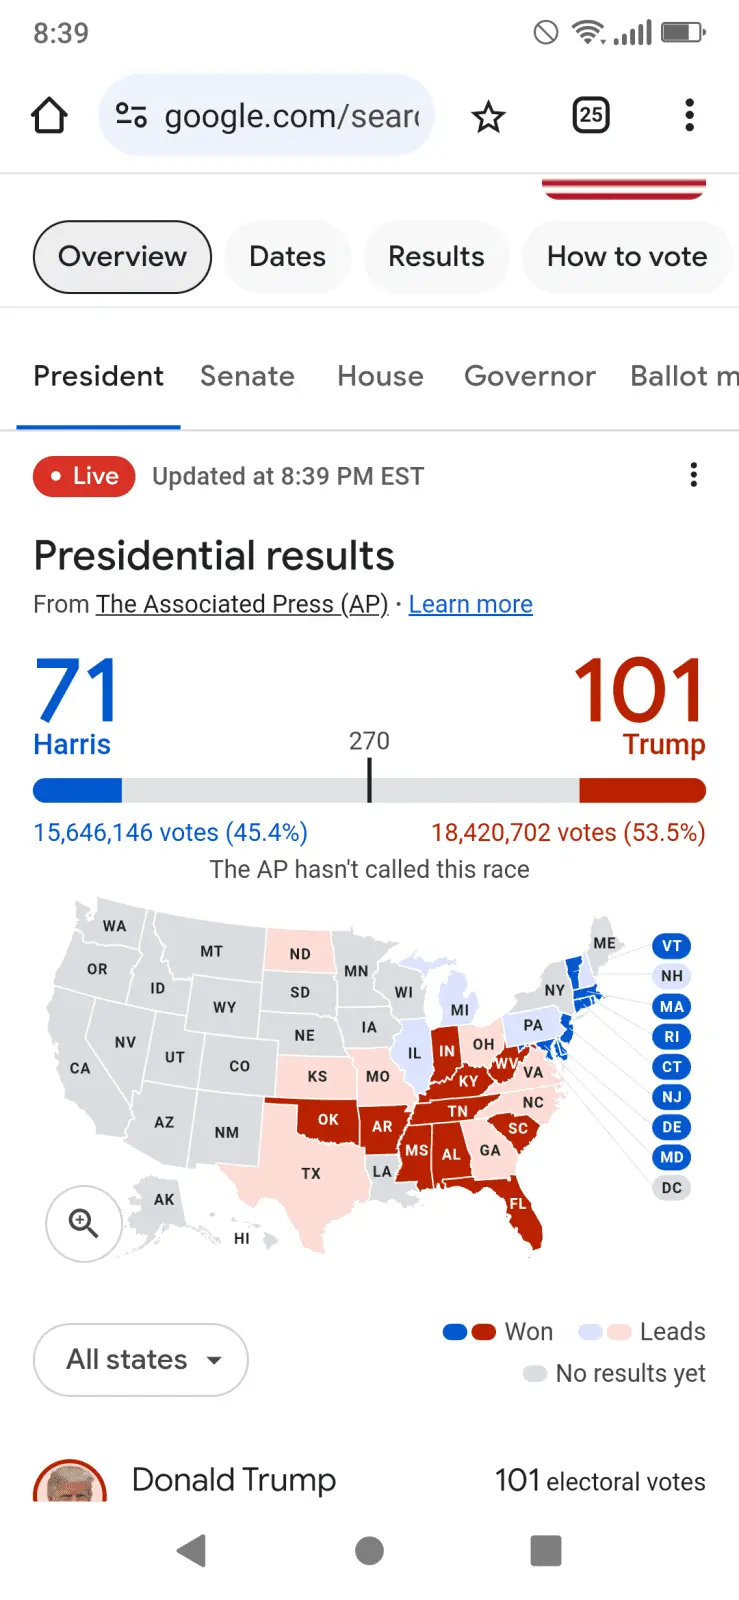Image resolution: width=739 pixels, height=1600 pixels.
Task: Tap the google.com address bar
Action: (x=290, y=116)
